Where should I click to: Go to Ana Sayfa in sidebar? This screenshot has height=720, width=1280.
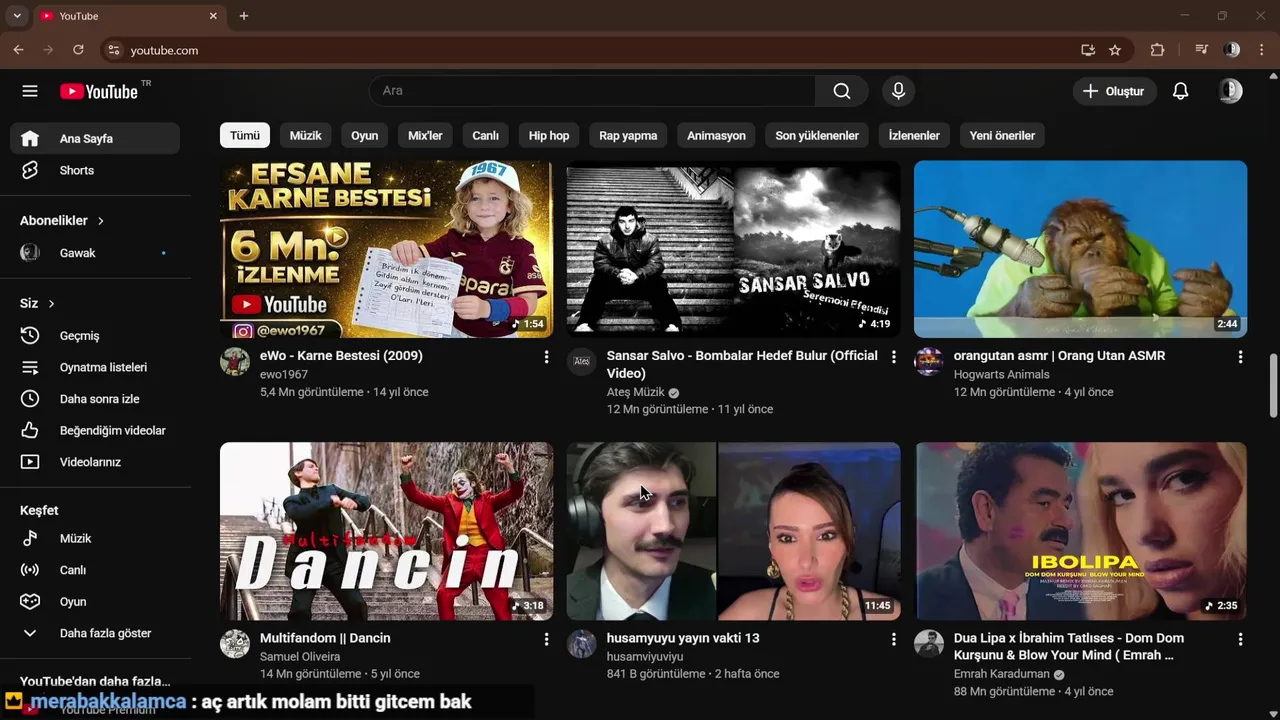click(x=95, y=139)
